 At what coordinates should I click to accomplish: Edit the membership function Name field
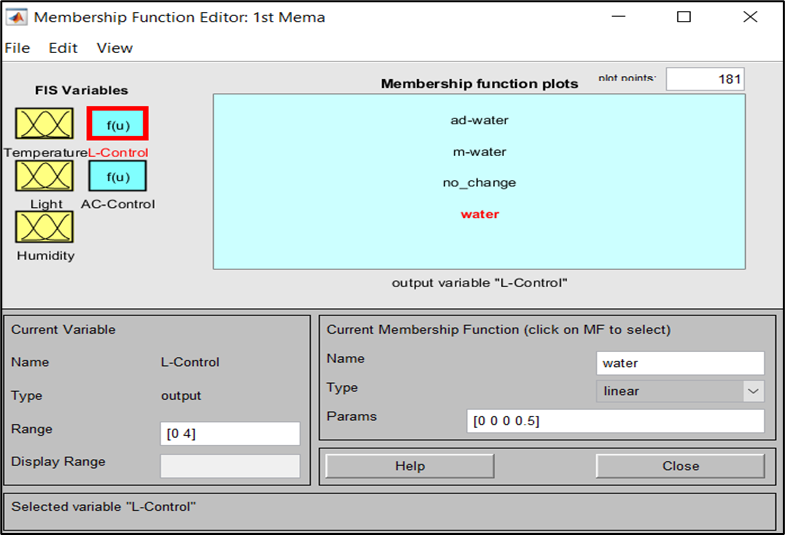(x=680, y=363)
